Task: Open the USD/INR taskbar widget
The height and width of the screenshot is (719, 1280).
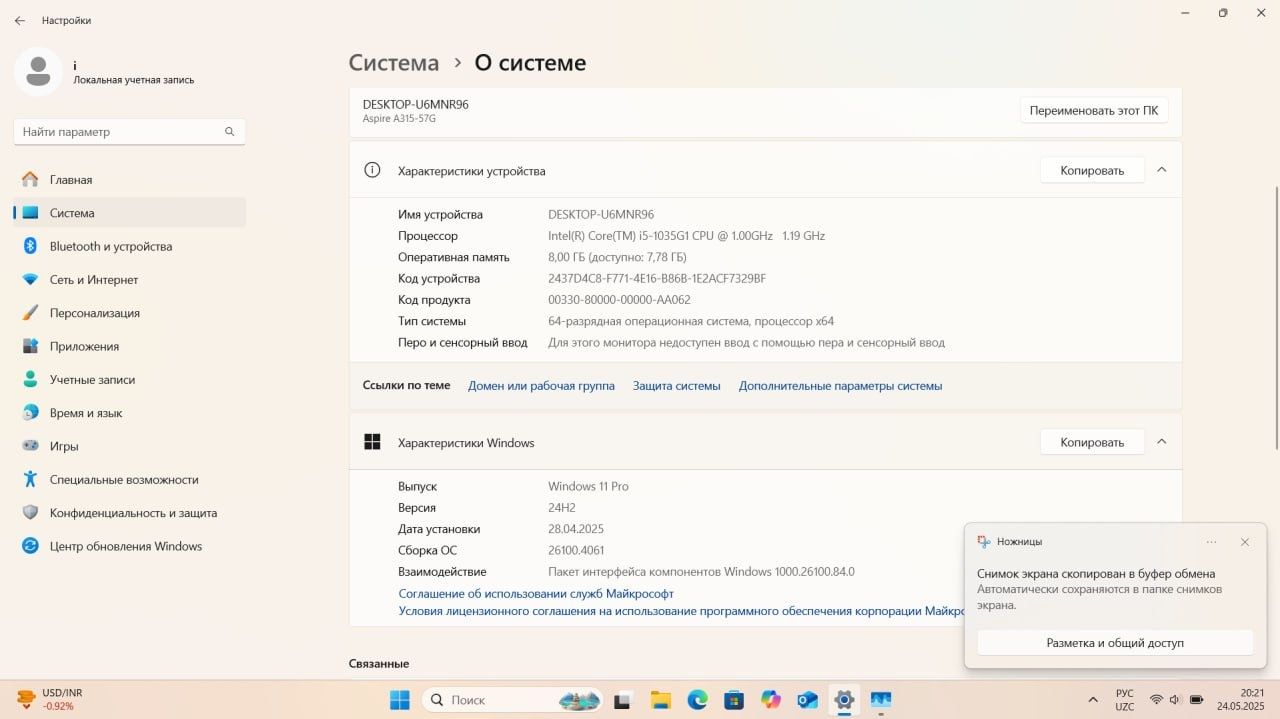Action: tap(50, 700)
